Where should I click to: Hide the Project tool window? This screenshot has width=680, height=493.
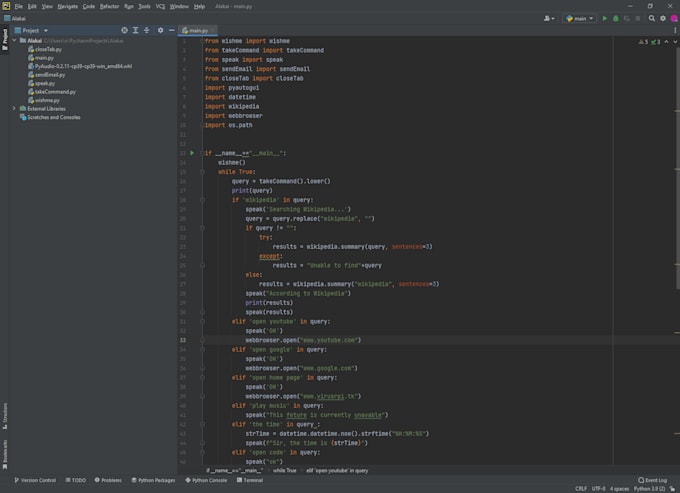tap(172, 30)
